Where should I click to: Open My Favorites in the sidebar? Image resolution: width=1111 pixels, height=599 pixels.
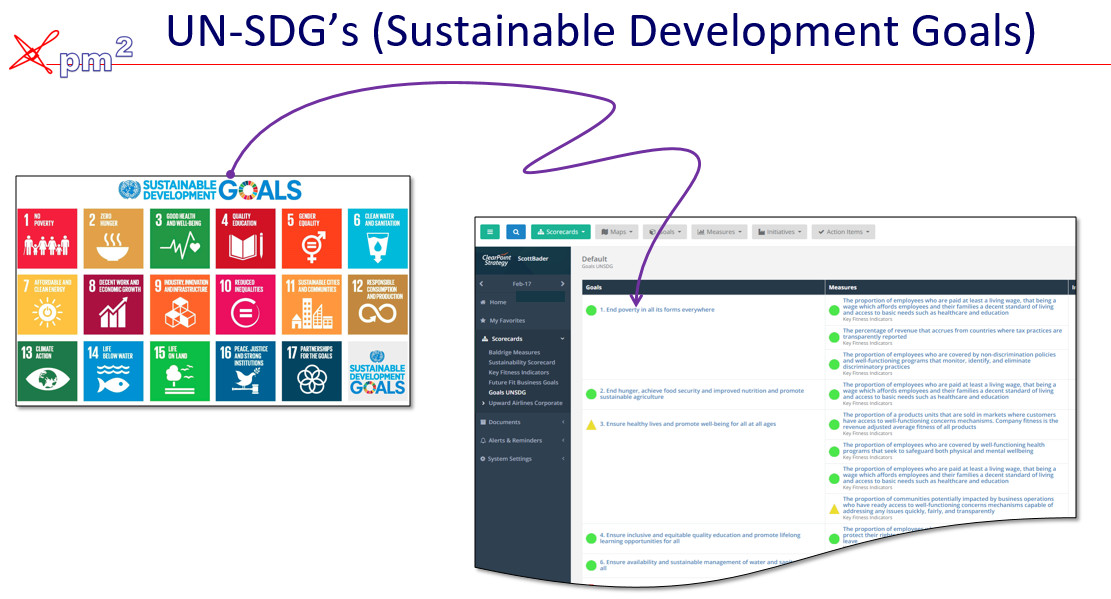[x=507, y=320]
